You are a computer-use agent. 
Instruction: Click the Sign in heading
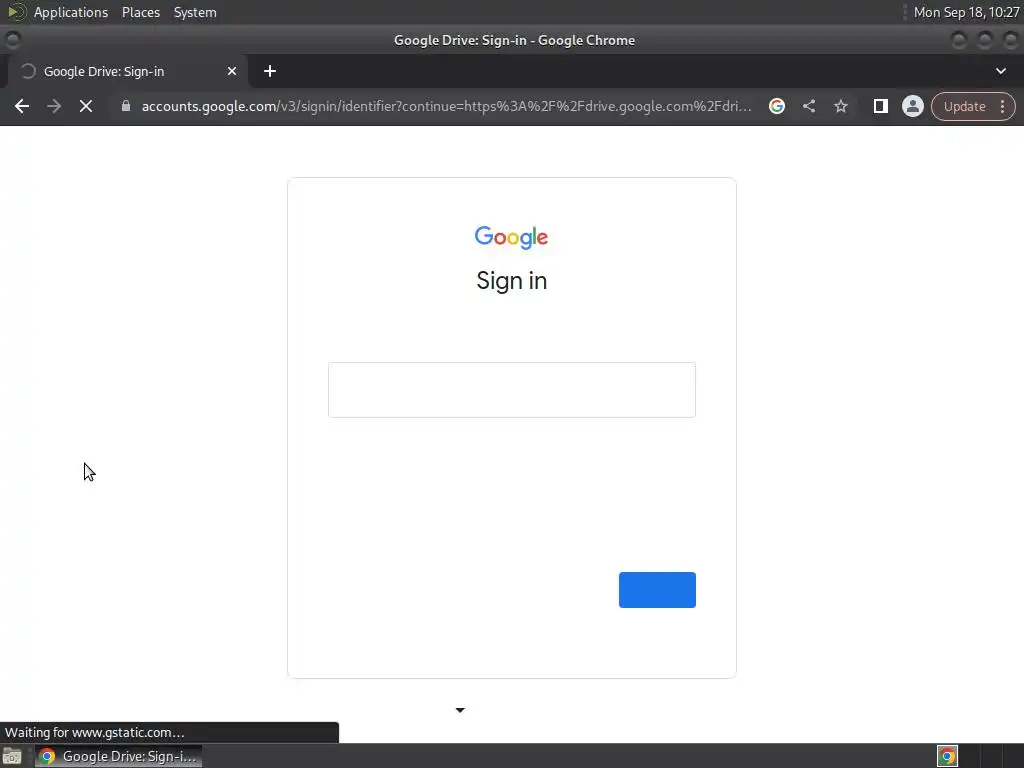pyautogui.click(x=511, y=281)
